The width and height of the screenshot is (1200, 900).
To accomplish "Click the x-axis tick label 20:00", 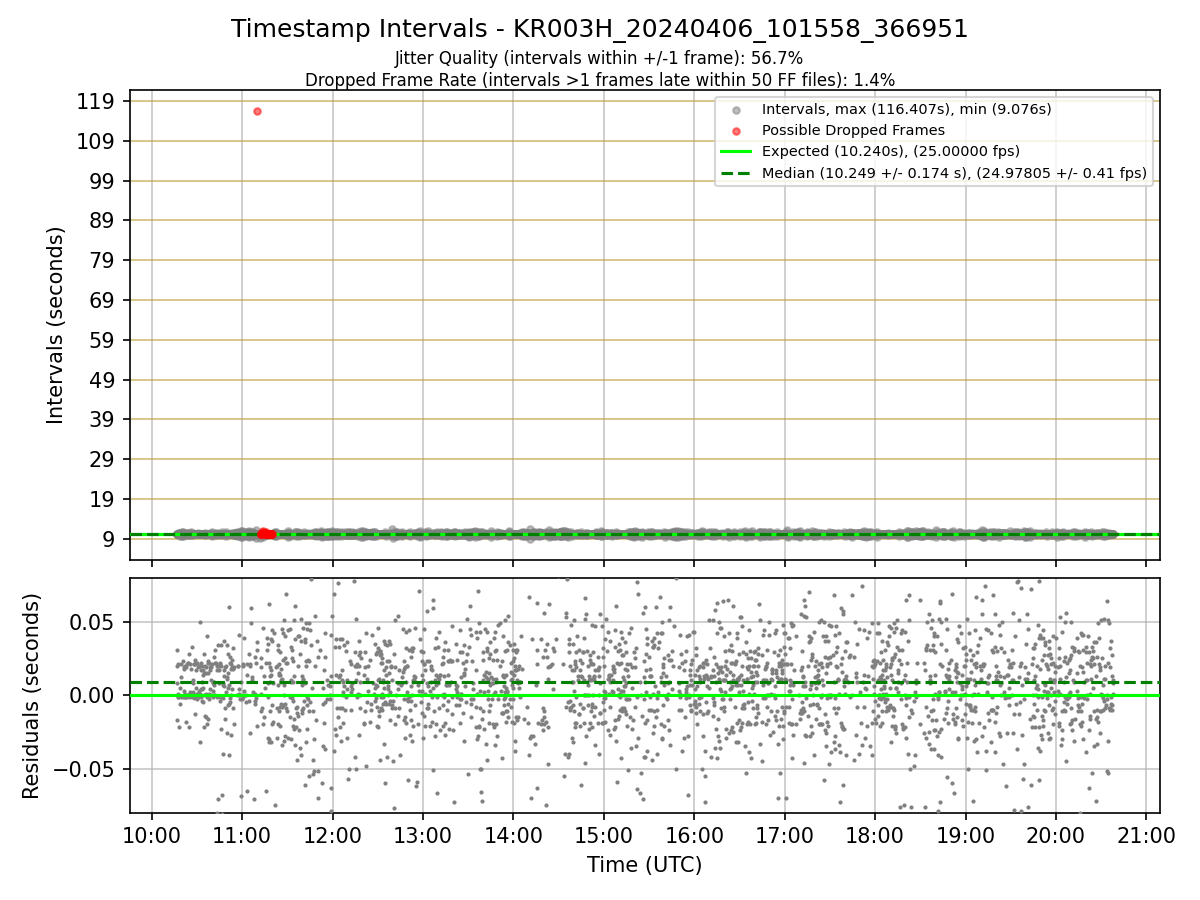I will click(x=1056, y=834).
